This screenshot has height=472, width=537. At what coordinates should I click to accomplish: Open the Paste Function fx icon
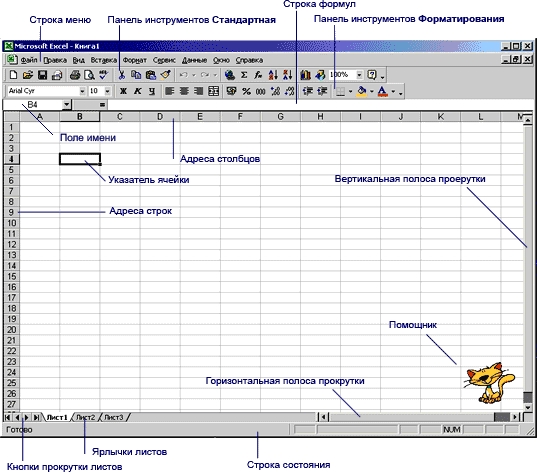click(258, 75)
